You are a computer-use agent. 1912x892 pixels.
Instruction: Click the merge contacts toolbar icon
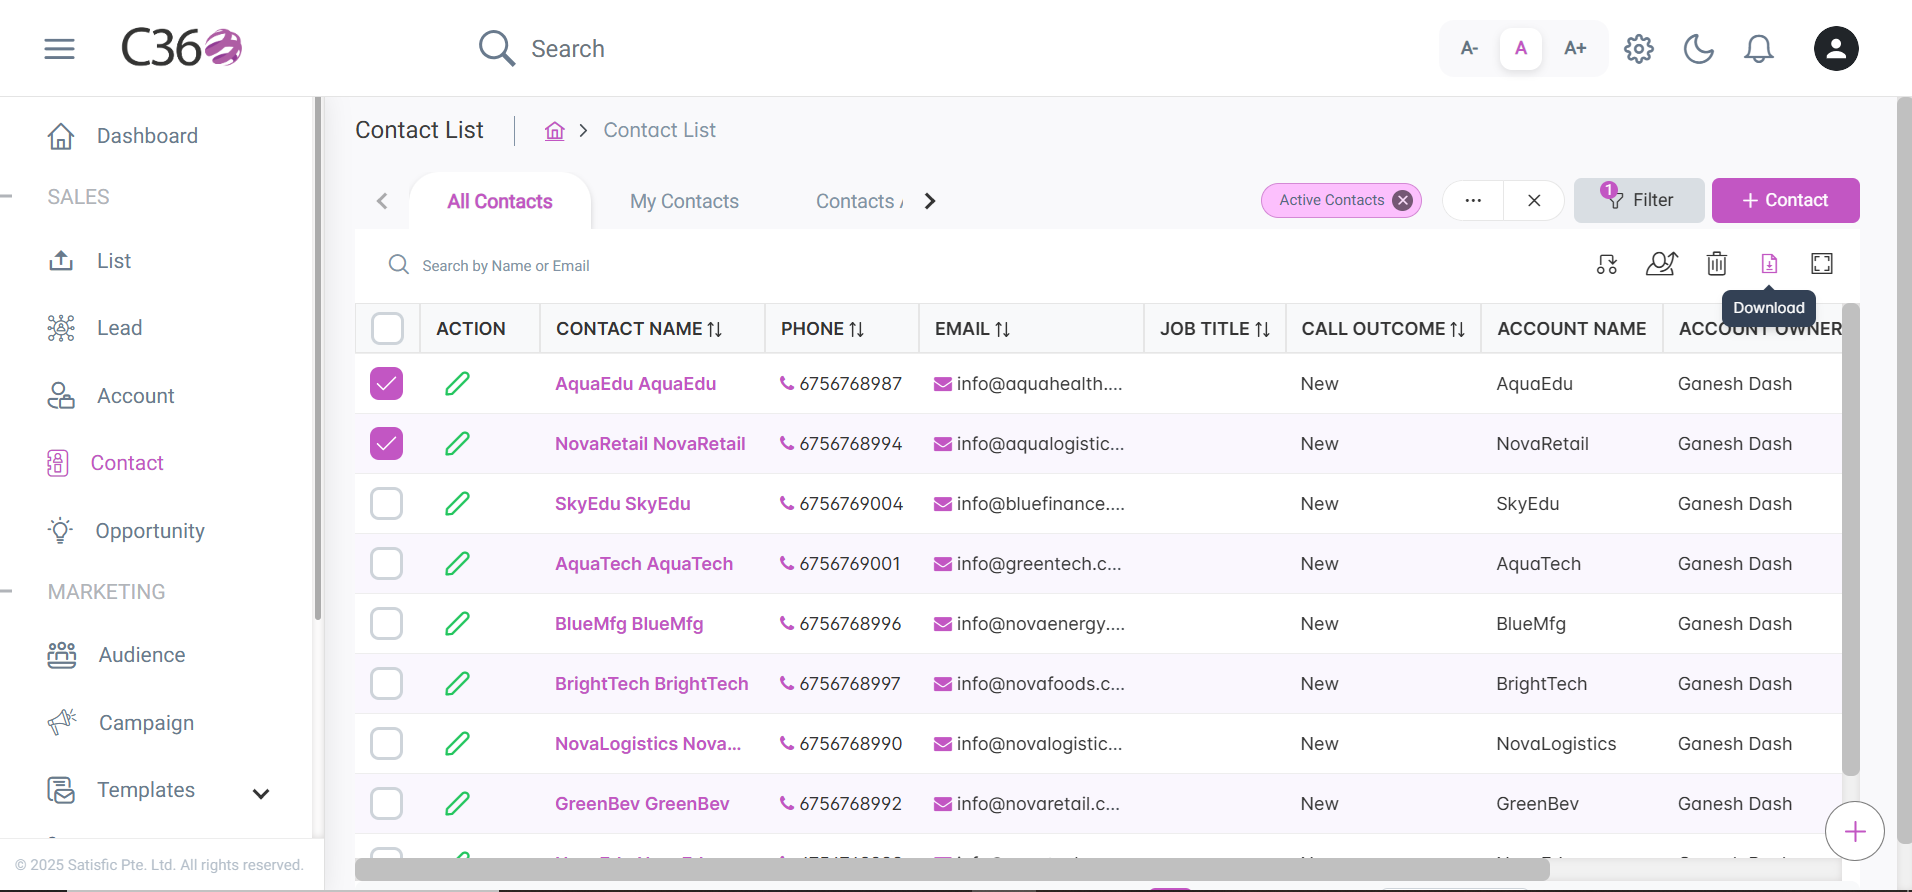coord(1607,264)
